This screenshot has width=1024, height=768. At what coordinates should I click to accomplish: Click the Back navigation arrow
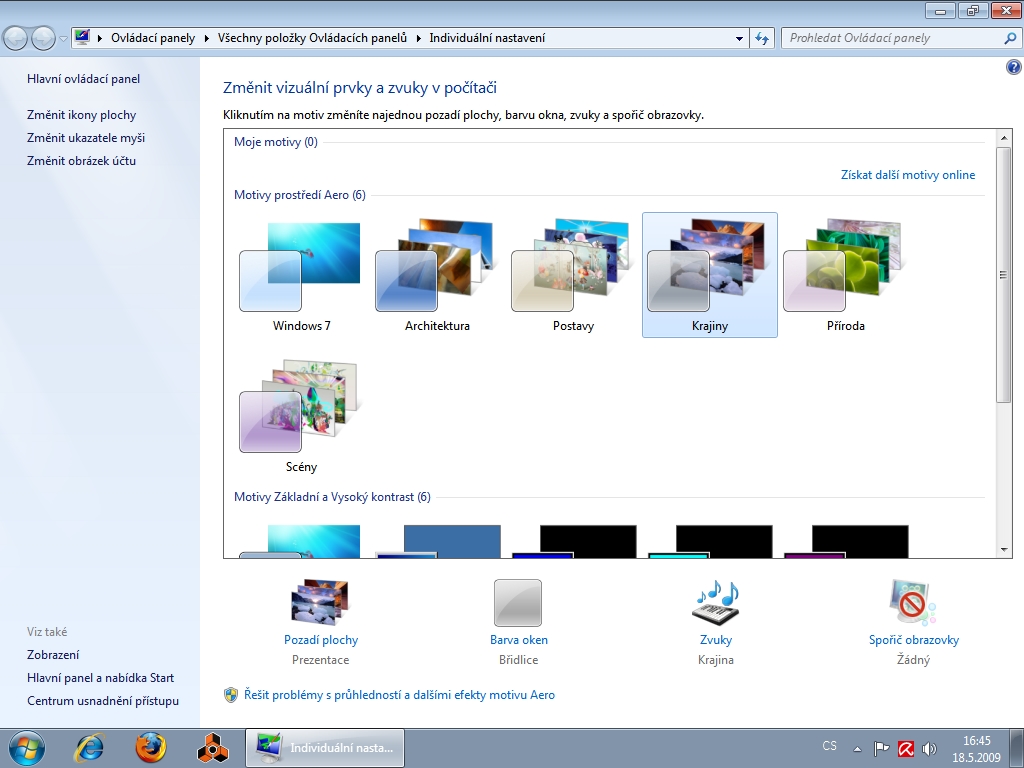click(16, 38)
